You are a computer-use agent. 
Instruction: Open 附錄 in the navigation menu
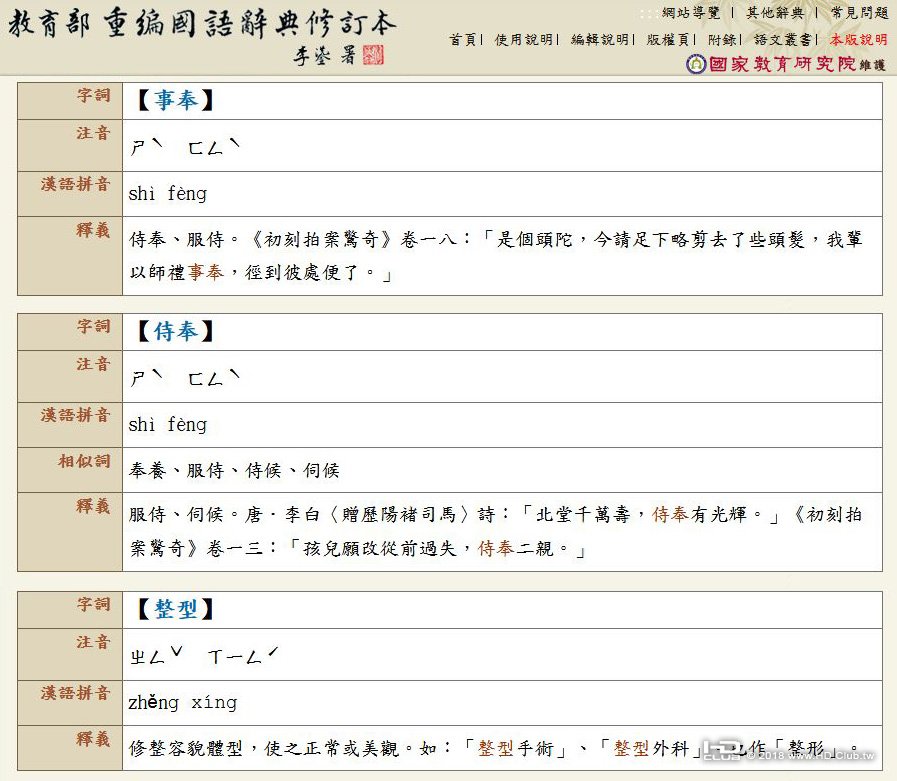tap(722, 39)
